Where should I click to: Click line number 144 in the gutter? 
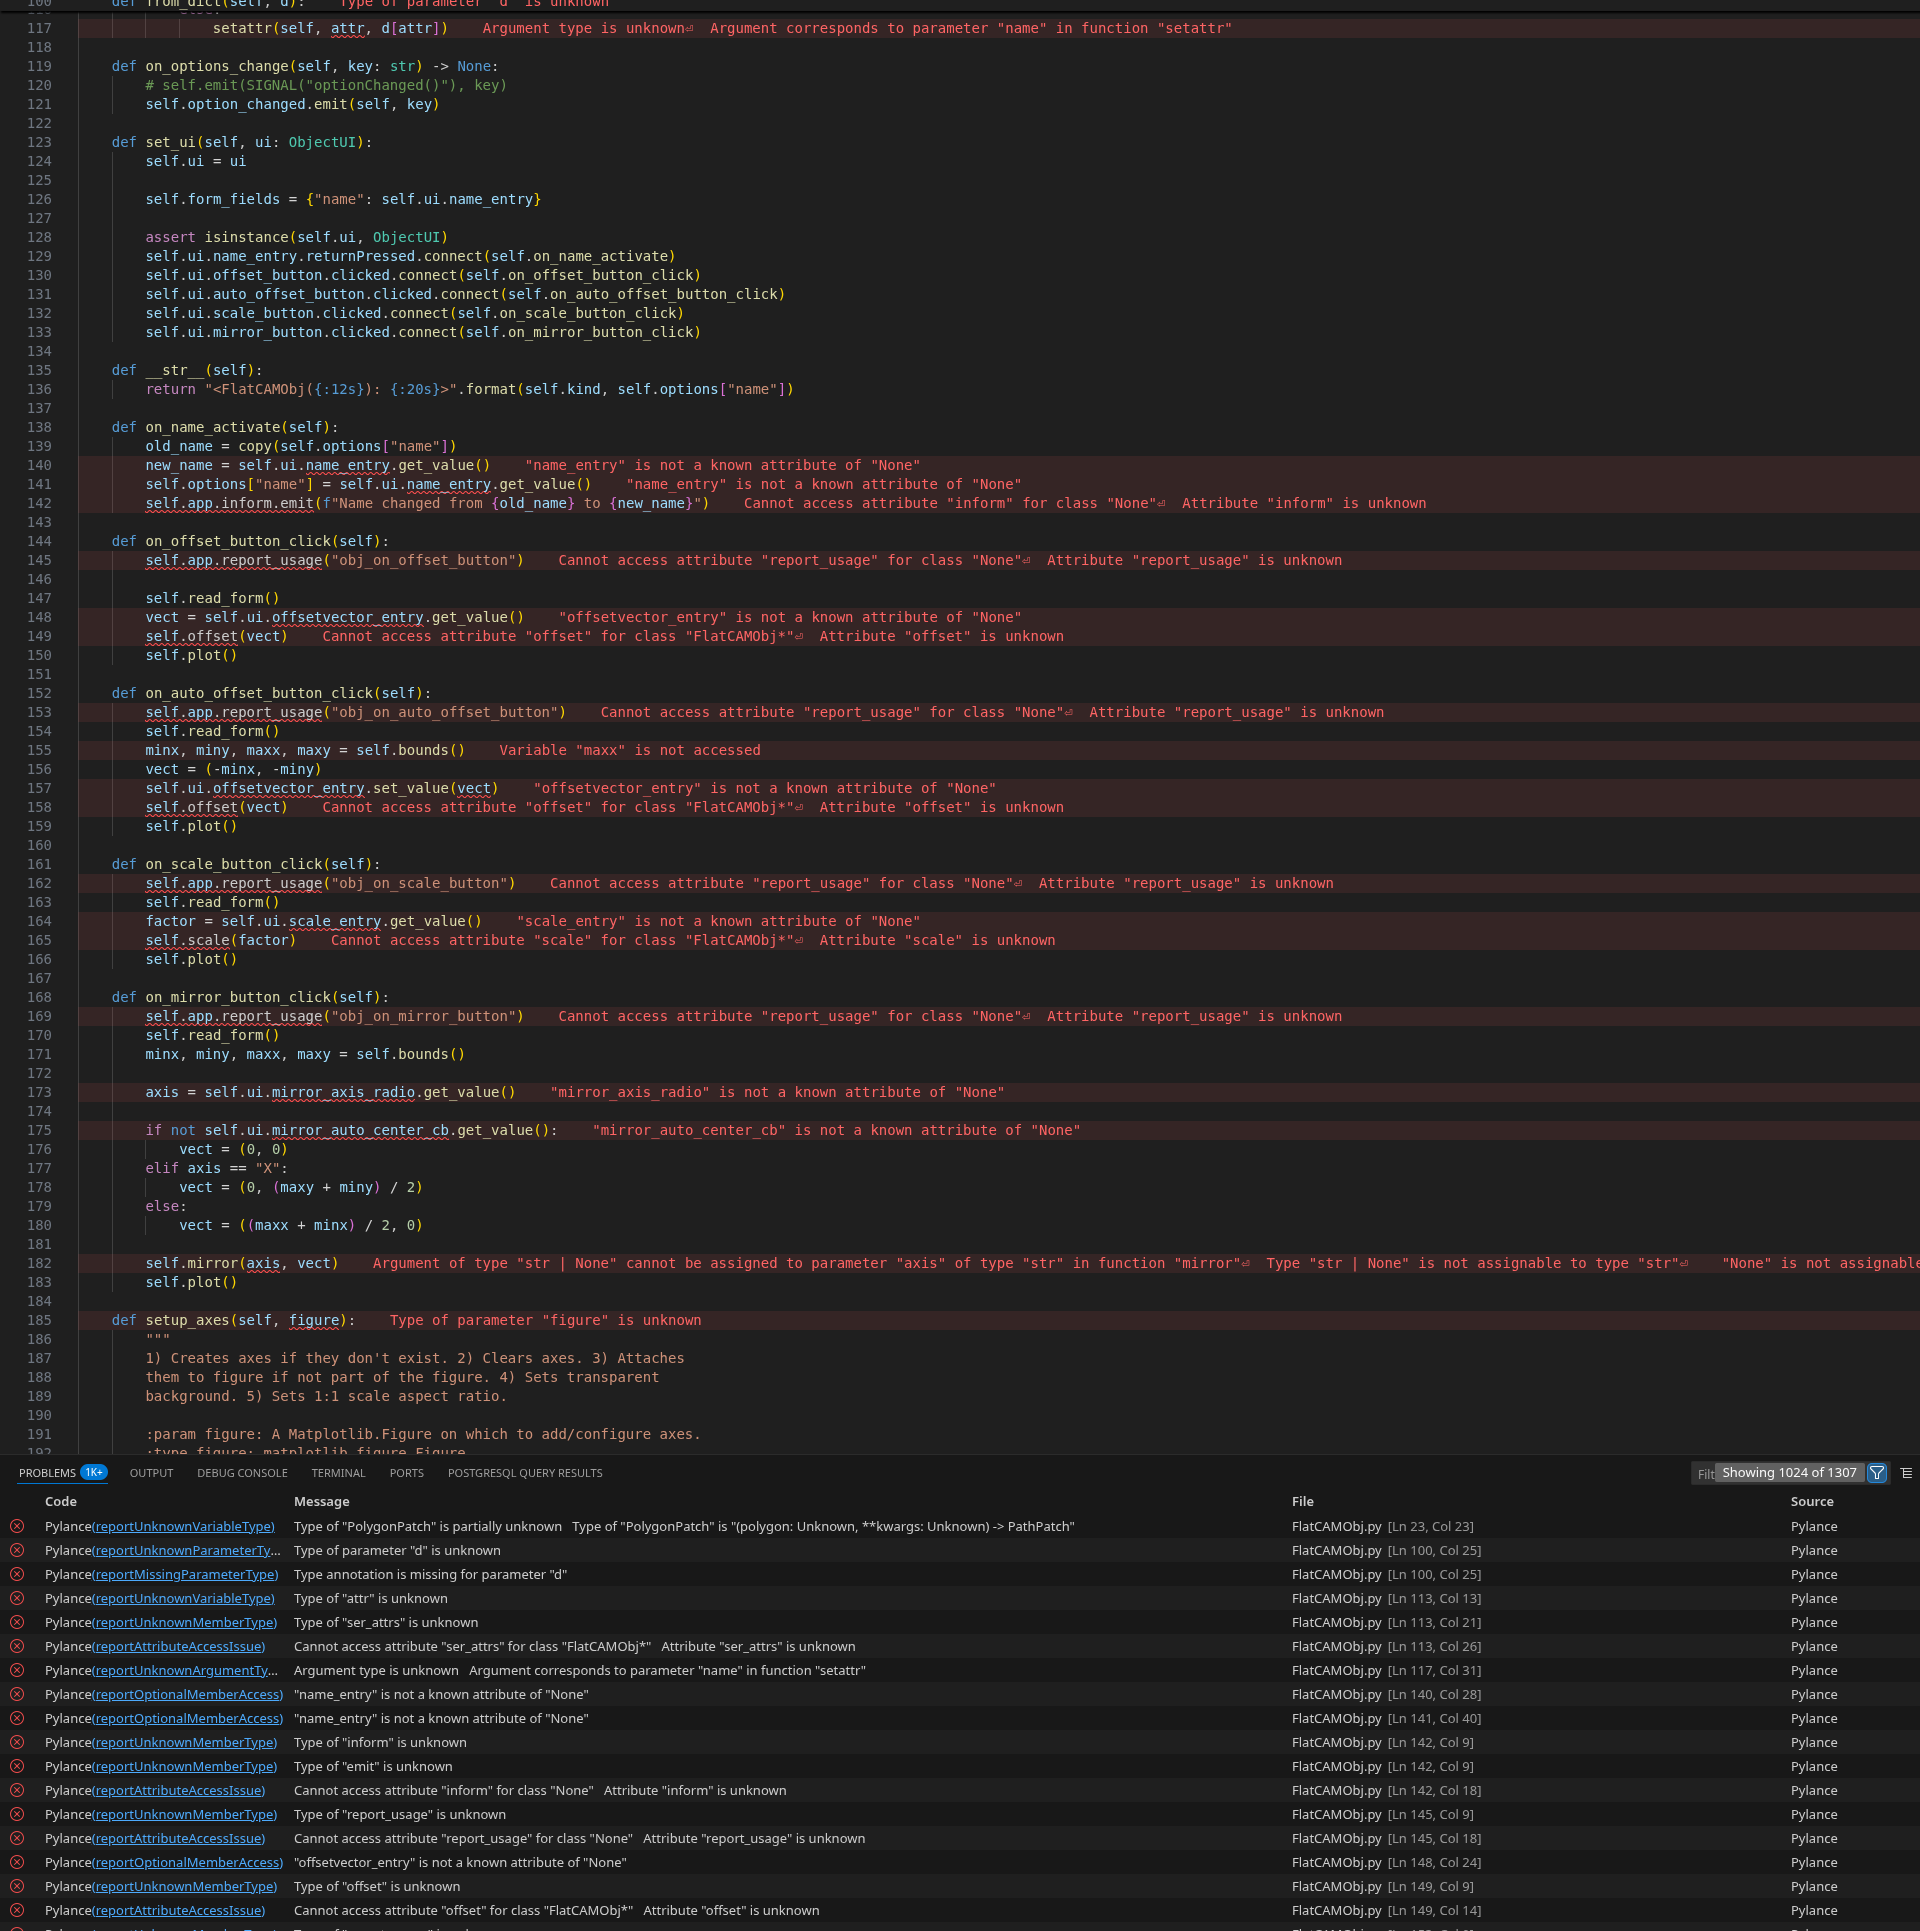pyautogui.click(x=40, y=541)
